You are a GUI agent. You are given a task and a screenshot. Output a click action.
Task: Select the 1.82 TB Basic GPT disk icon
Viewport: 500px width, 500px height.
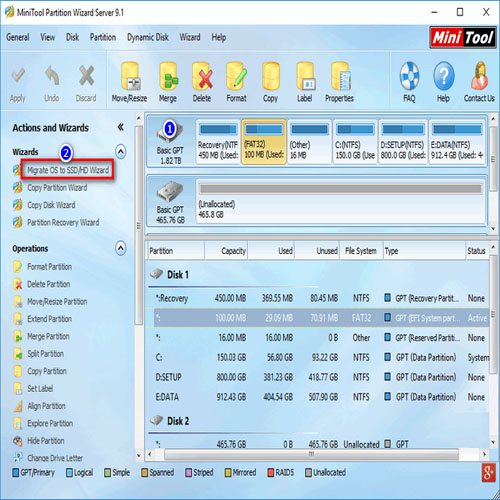click(170, 133)
